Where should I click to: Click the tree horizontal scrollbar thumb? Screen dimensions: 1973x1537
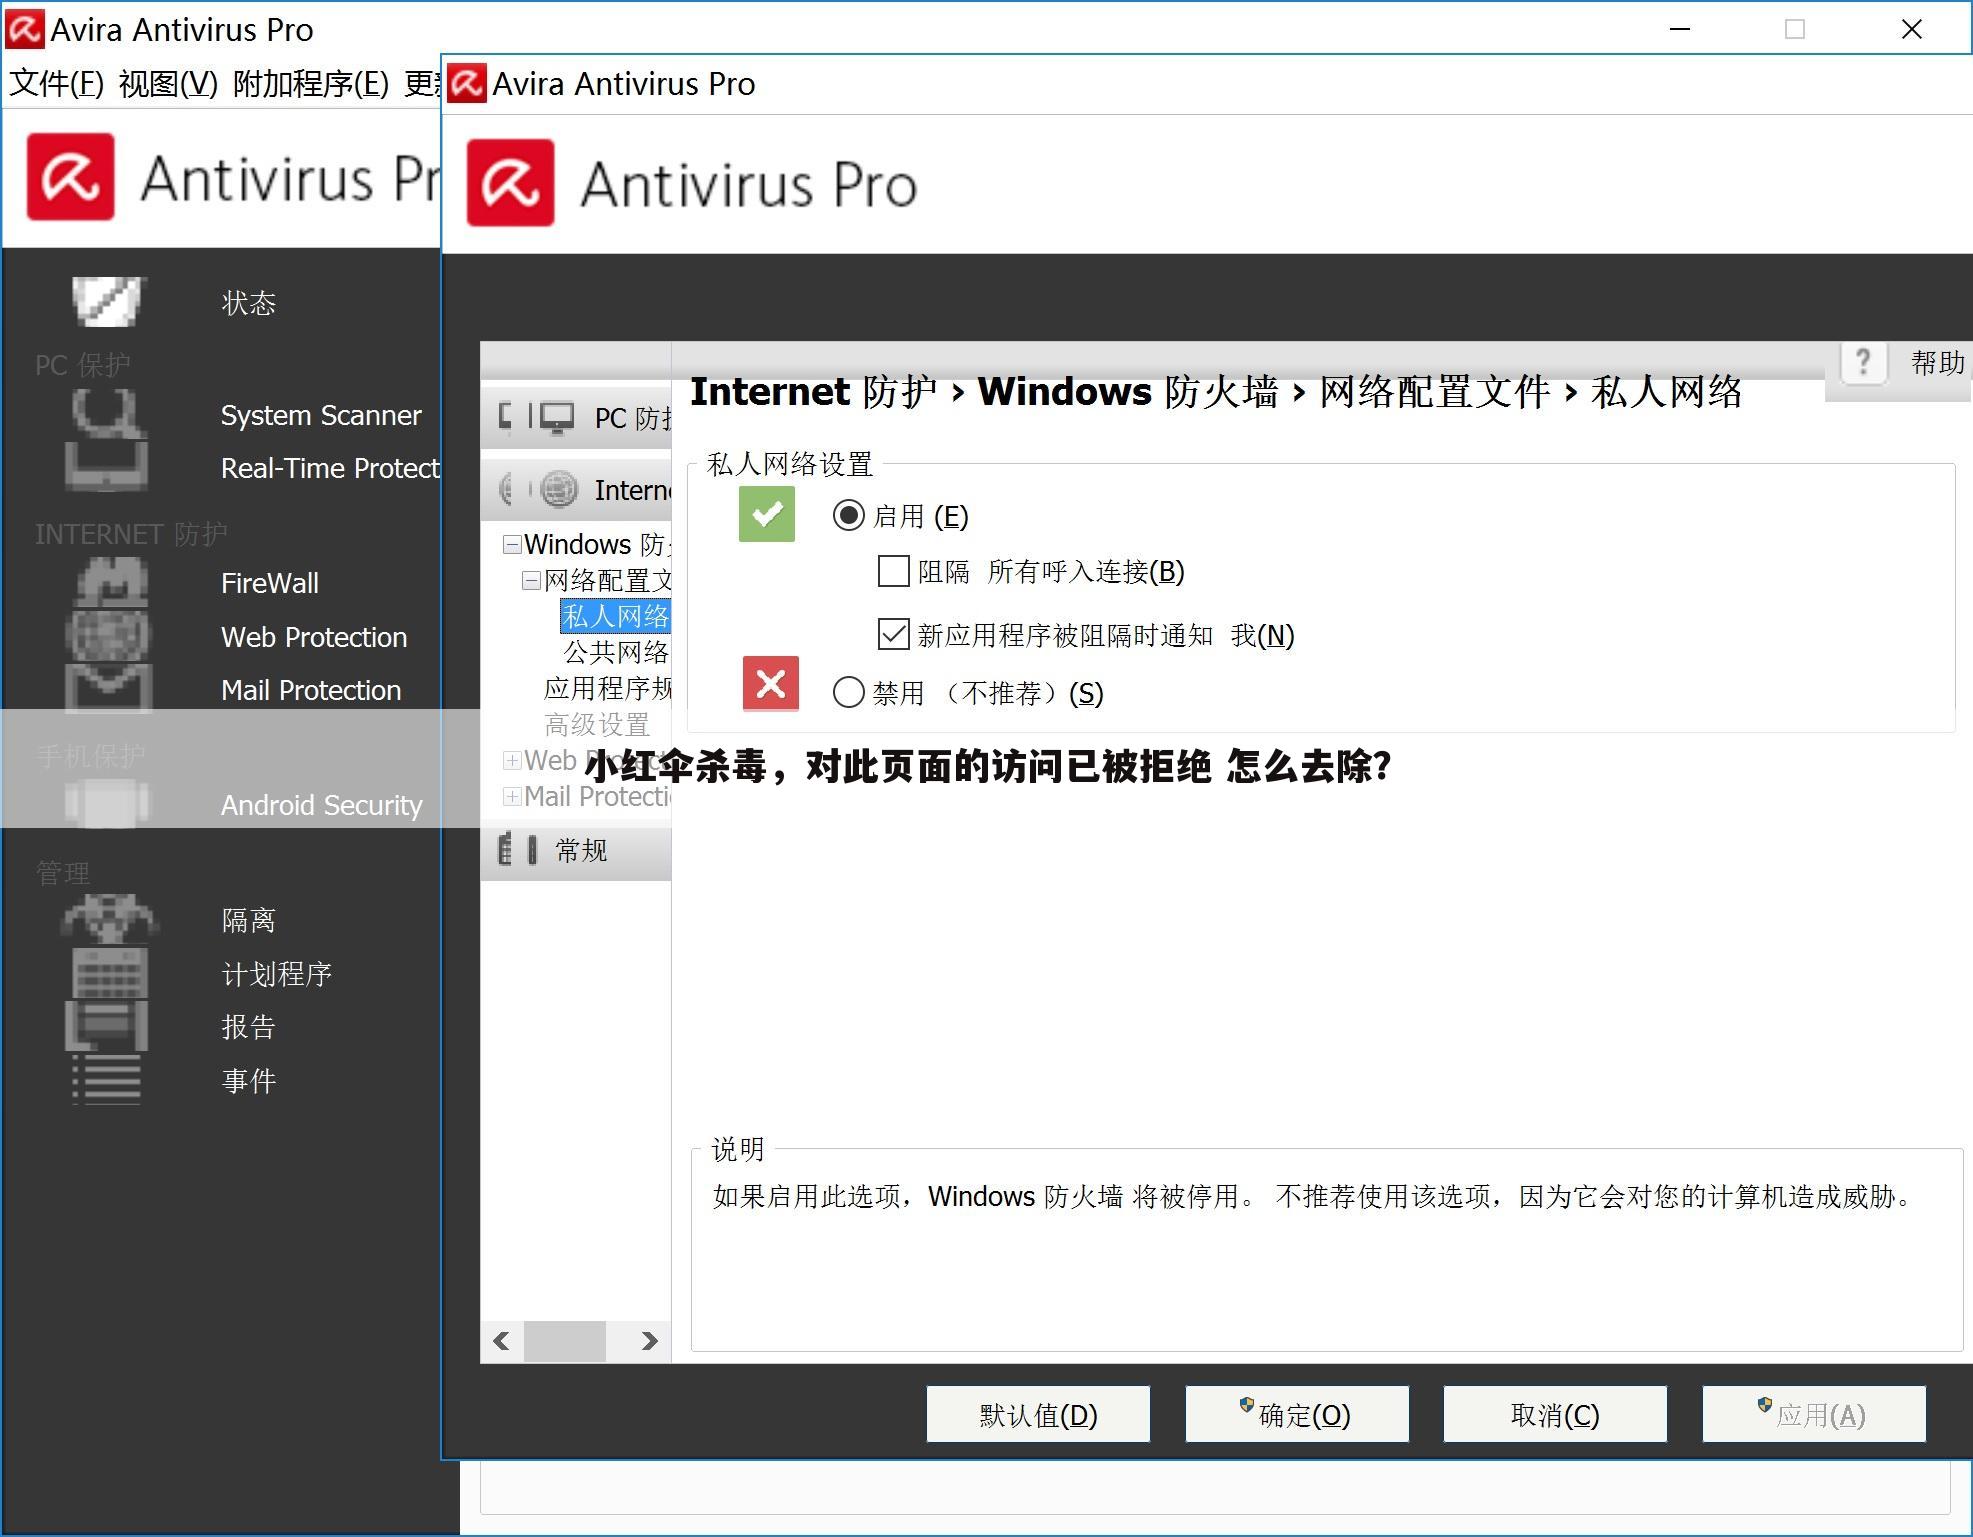coord(565,1340)
